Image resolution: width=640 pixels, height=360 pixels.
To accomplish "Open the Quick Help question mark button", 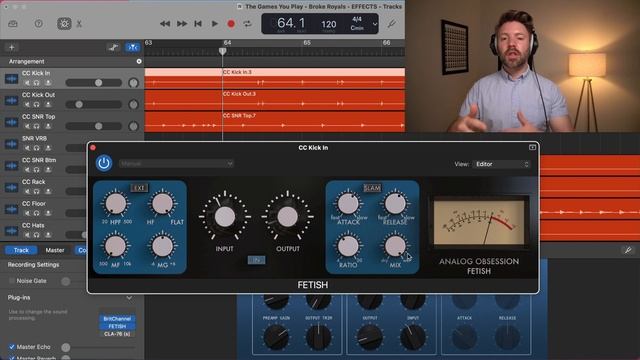I will (39, 24).
